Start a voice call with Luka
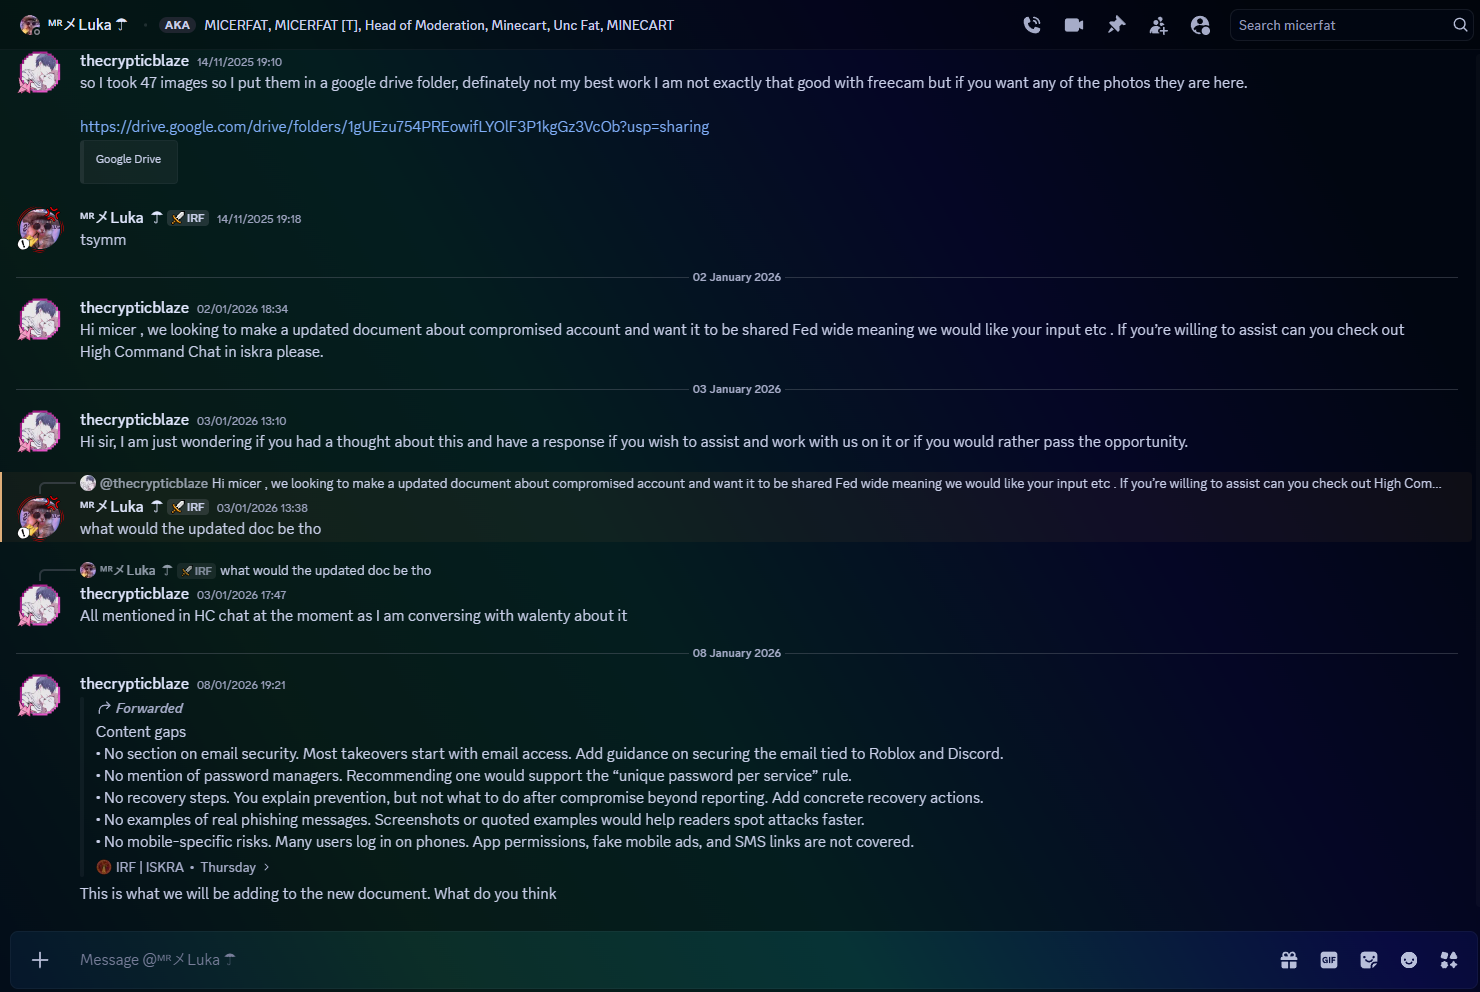 click(x=1032, y=25)
